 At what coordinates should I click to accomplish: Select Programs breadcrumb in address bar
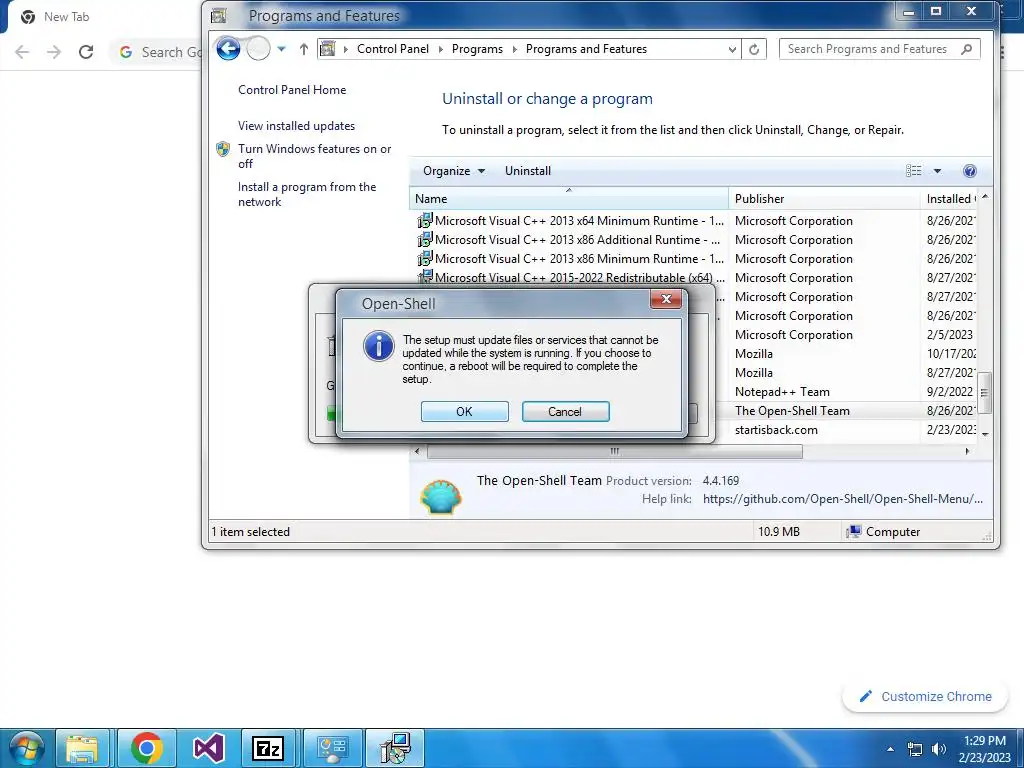[477, 49]
